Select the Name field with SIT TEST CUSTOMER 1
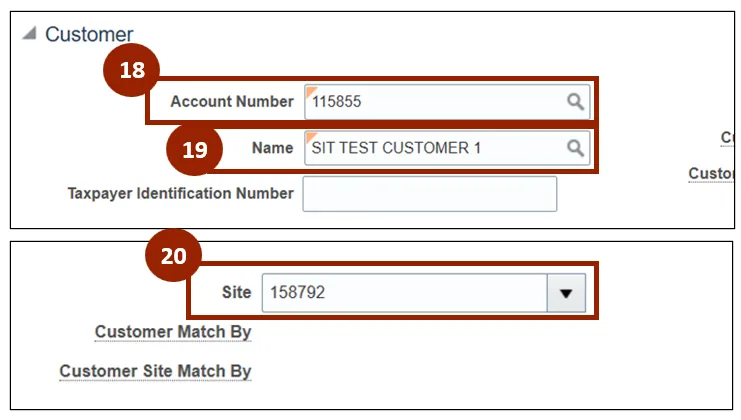The width and height of the screenshot is (741, 420). [435, 148]
